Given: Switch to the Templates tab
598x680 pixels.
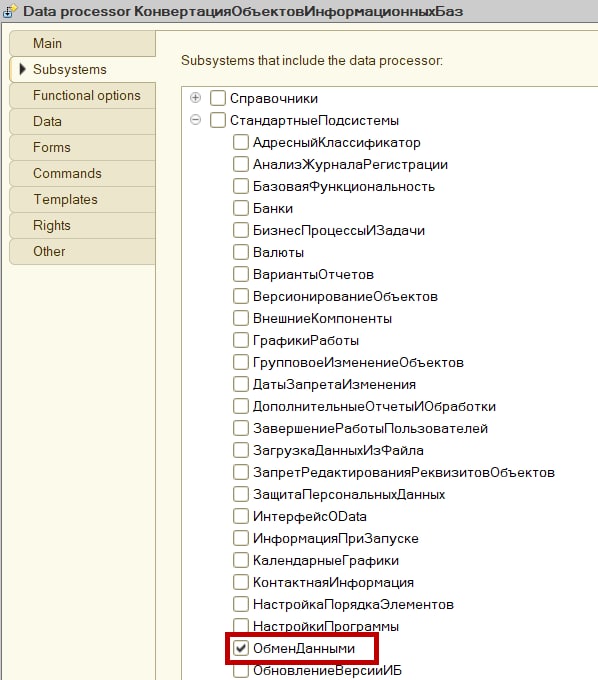Looking at the screenshot, I should (x=82, y=199).
